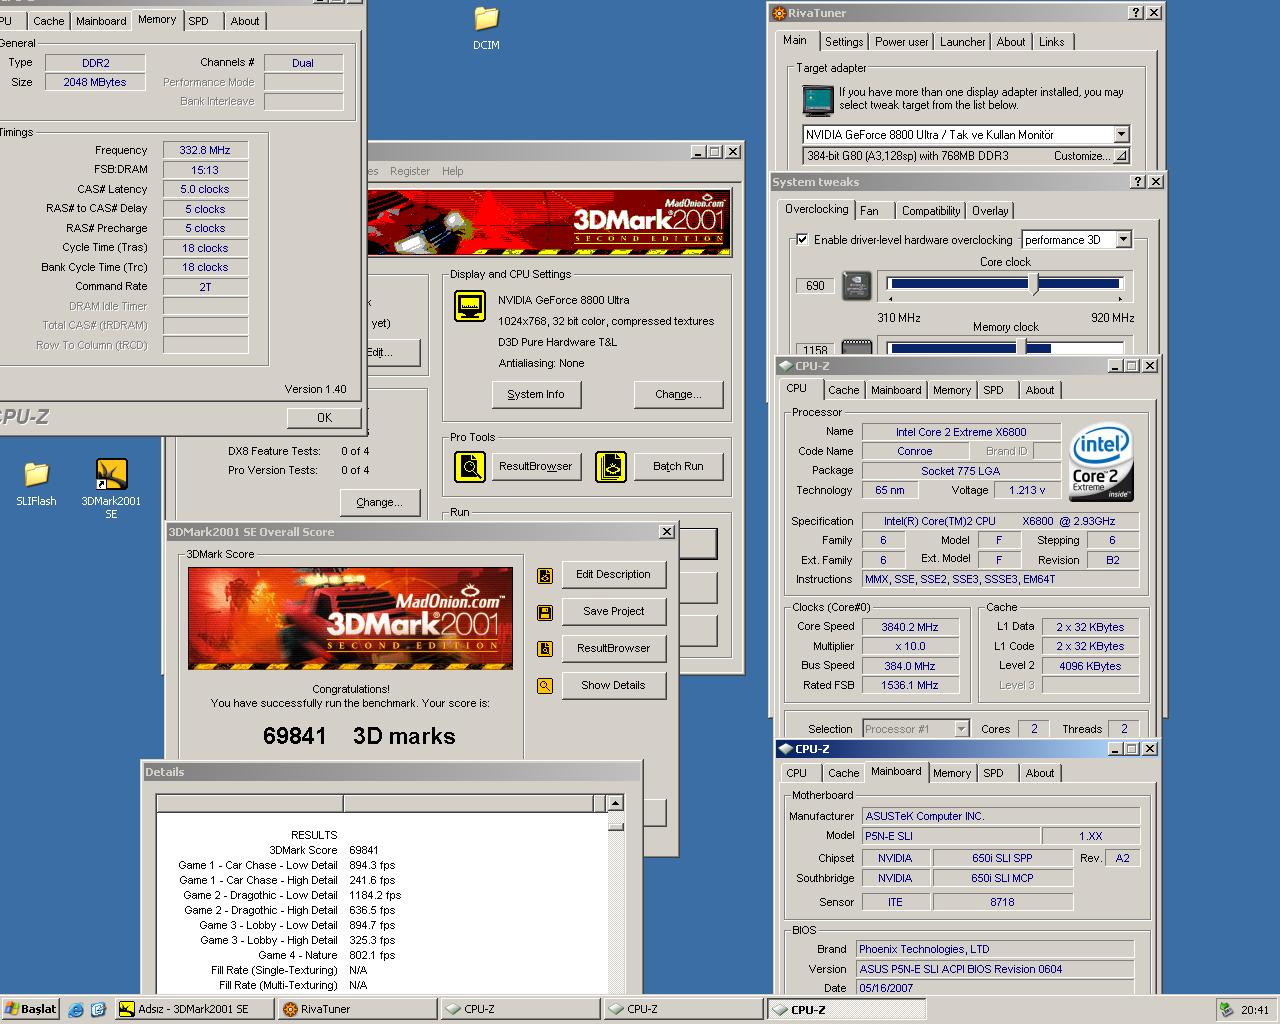Click the Core clock slider left decrement arrow

click(891, 298)
